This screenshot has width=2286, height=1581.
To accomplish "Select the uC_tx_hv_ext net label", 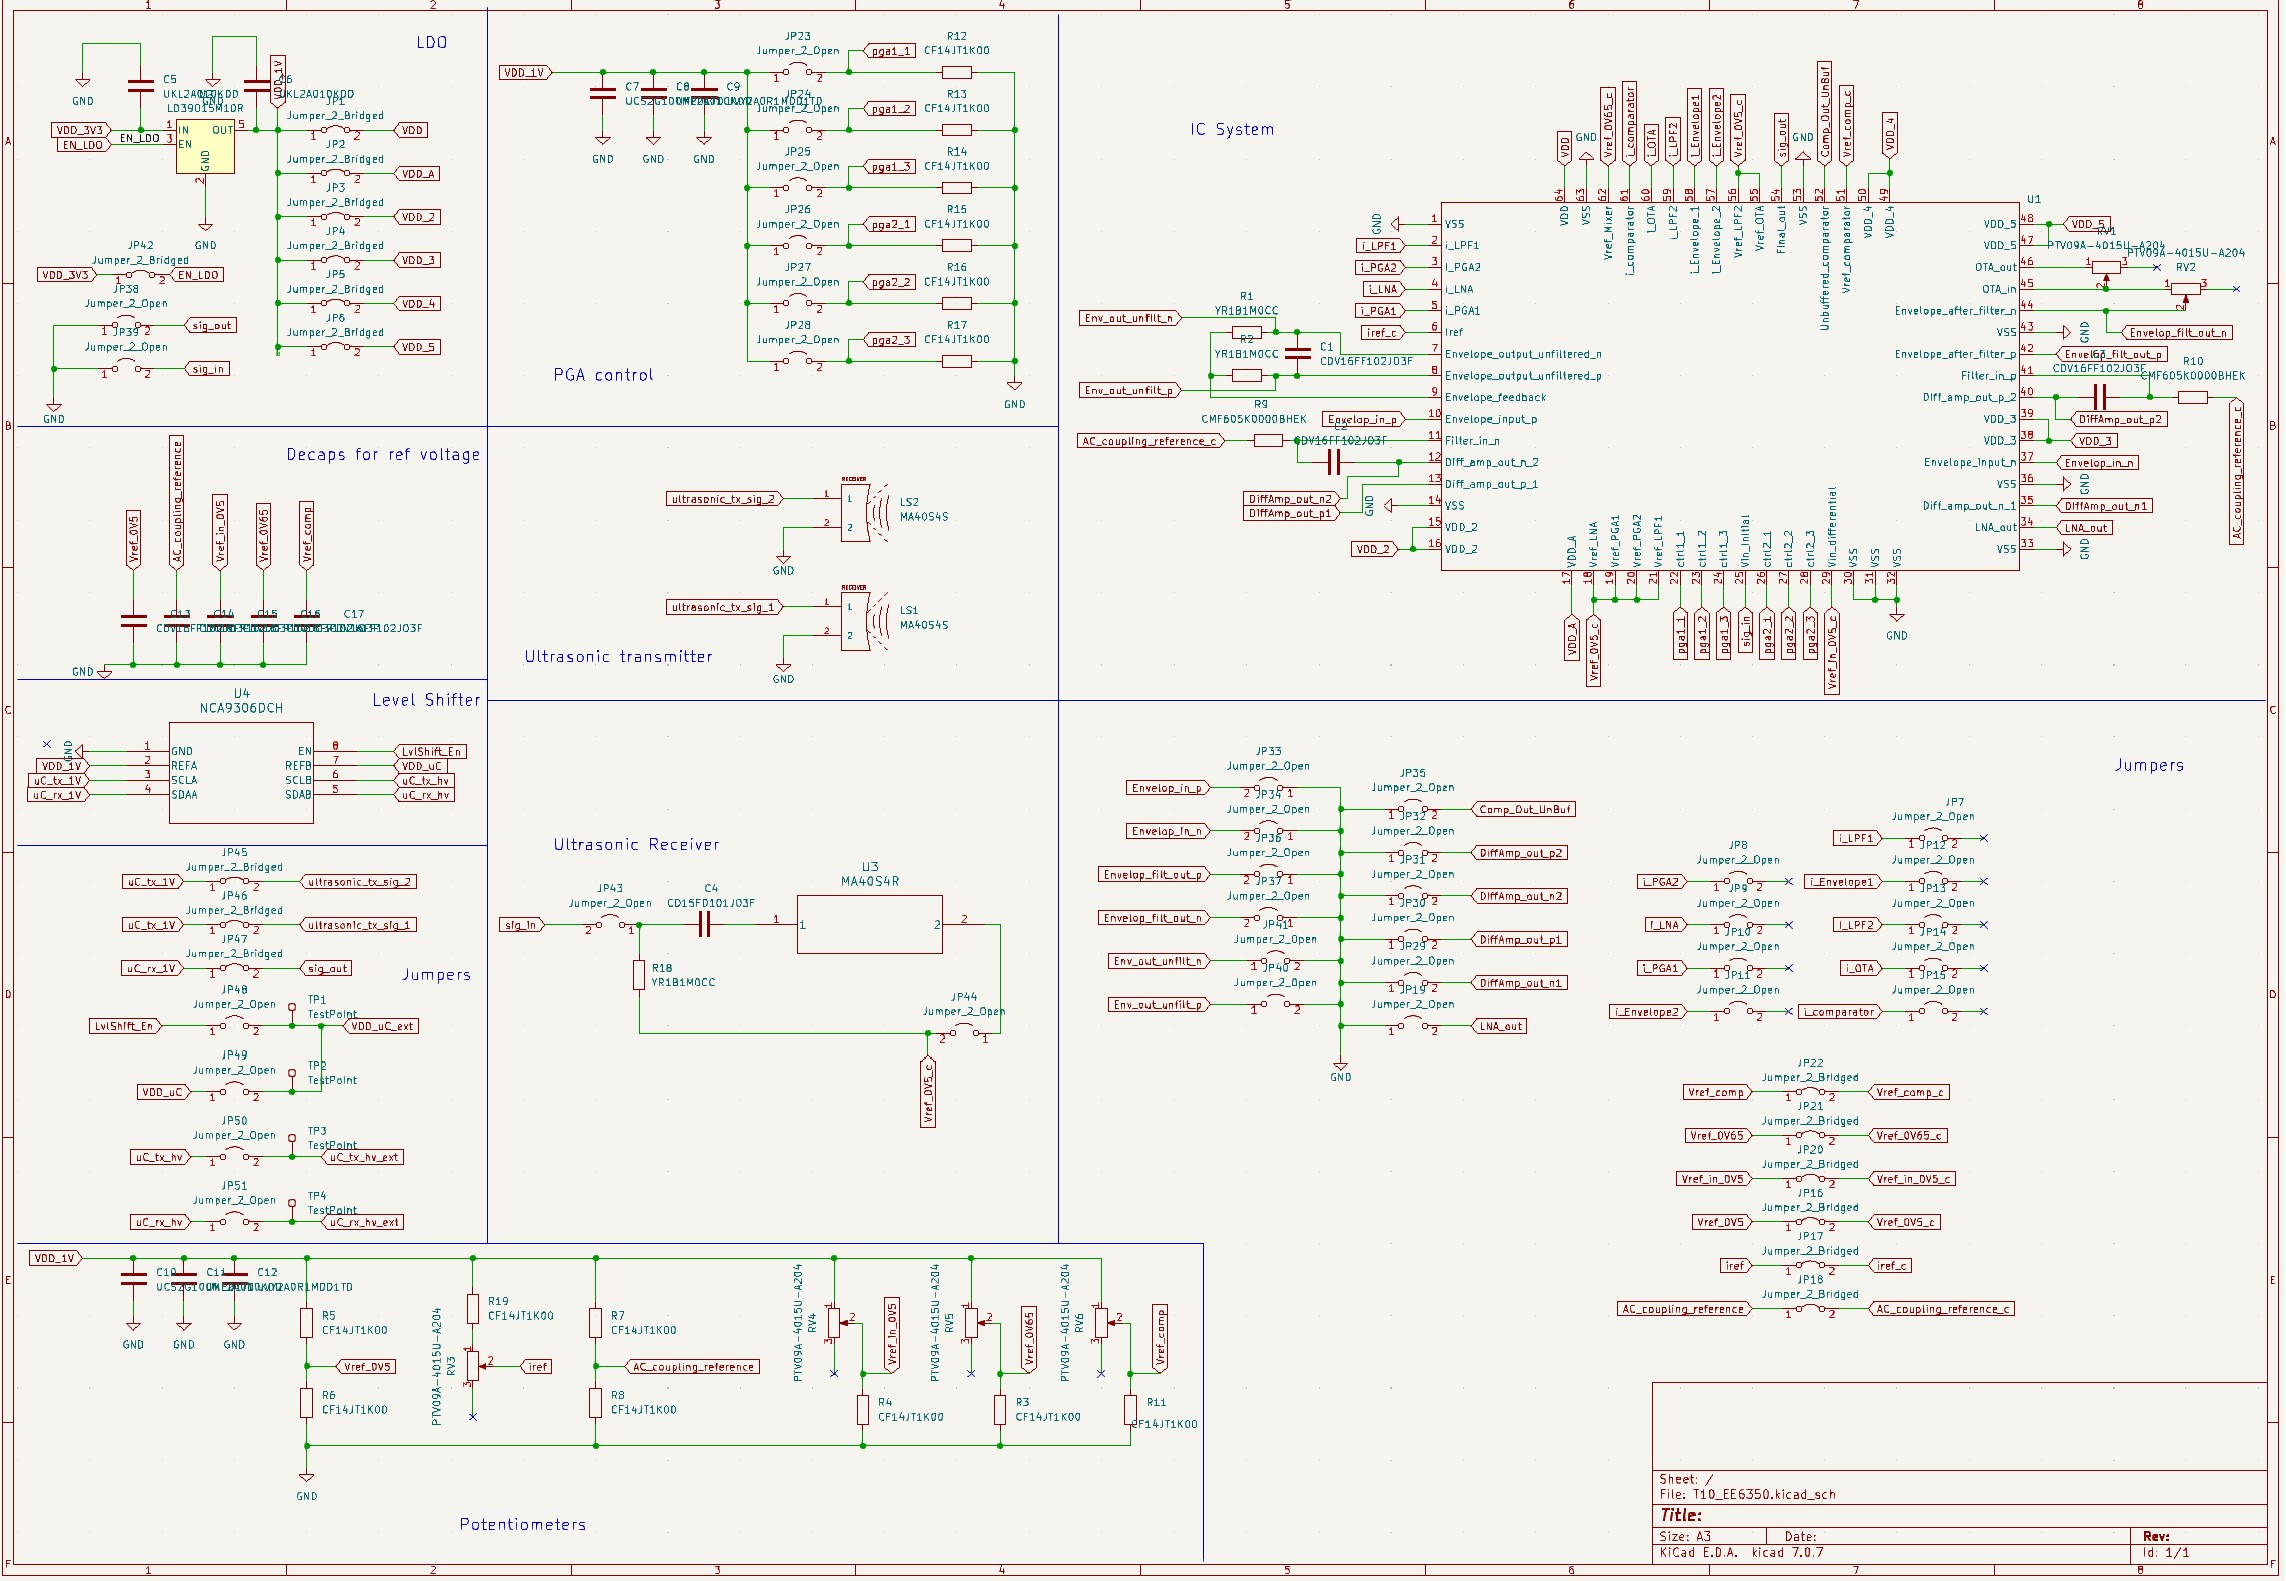I will pyautogui.click(x=363, y=1157).
